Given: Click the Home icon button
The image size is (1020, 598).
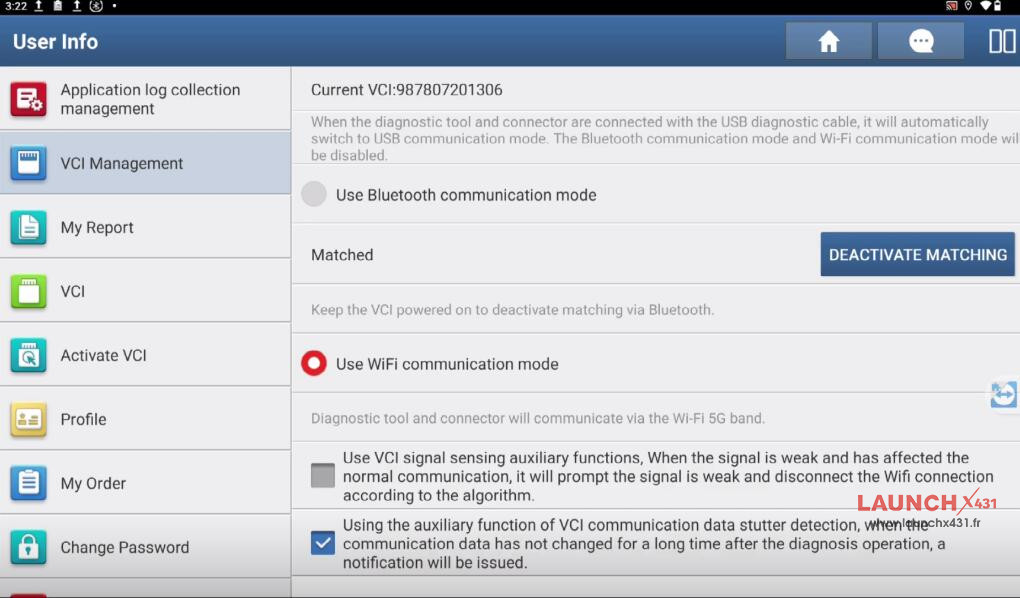Looking at the screenshot, I should tap(828, 41).
